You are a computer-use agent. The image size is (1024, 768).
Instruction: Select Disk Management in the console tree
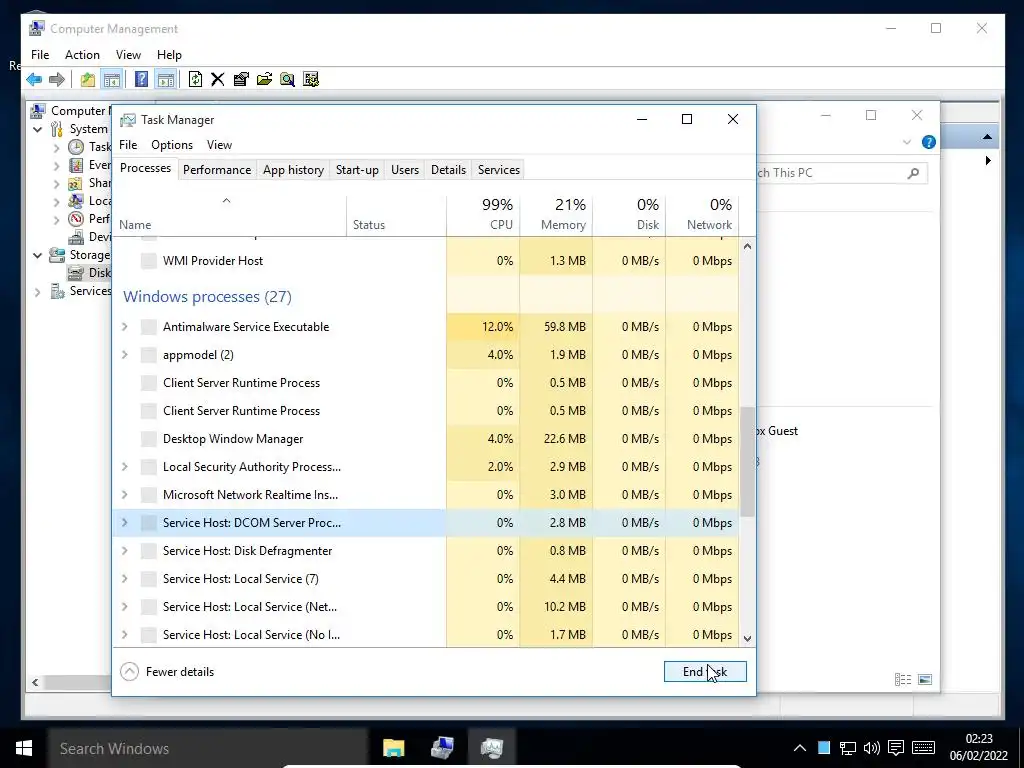[x=89, y=272]
